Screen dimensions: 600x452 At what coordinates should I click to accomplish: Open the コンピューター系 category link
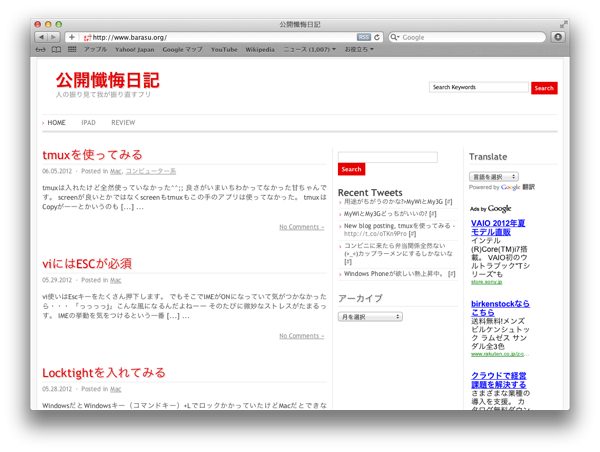pyautogui.click(x=151, y=171)
